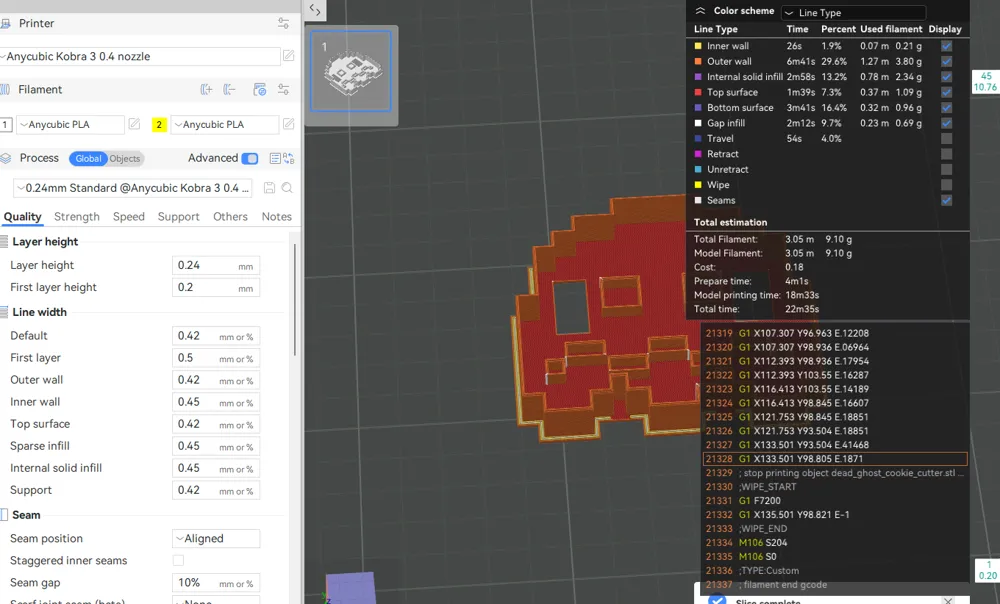Open the Seam position Aligned dropdown
The width and height of the screenshot is (1000, 604).
[216, 538]
